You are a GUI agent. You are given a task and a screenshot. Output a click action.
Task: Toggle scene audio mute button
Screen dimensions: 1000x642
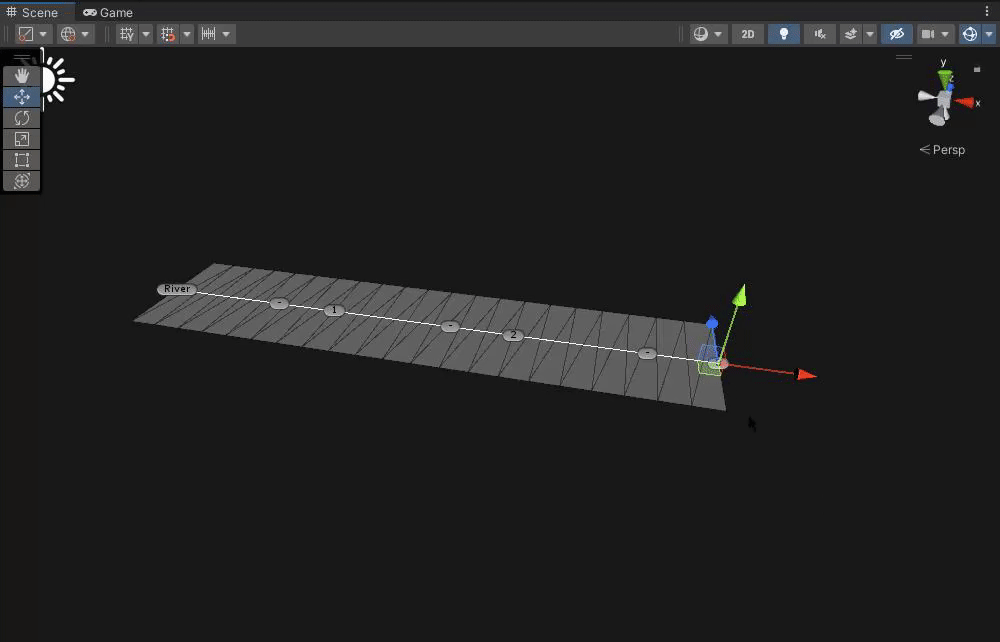(820, 34)
